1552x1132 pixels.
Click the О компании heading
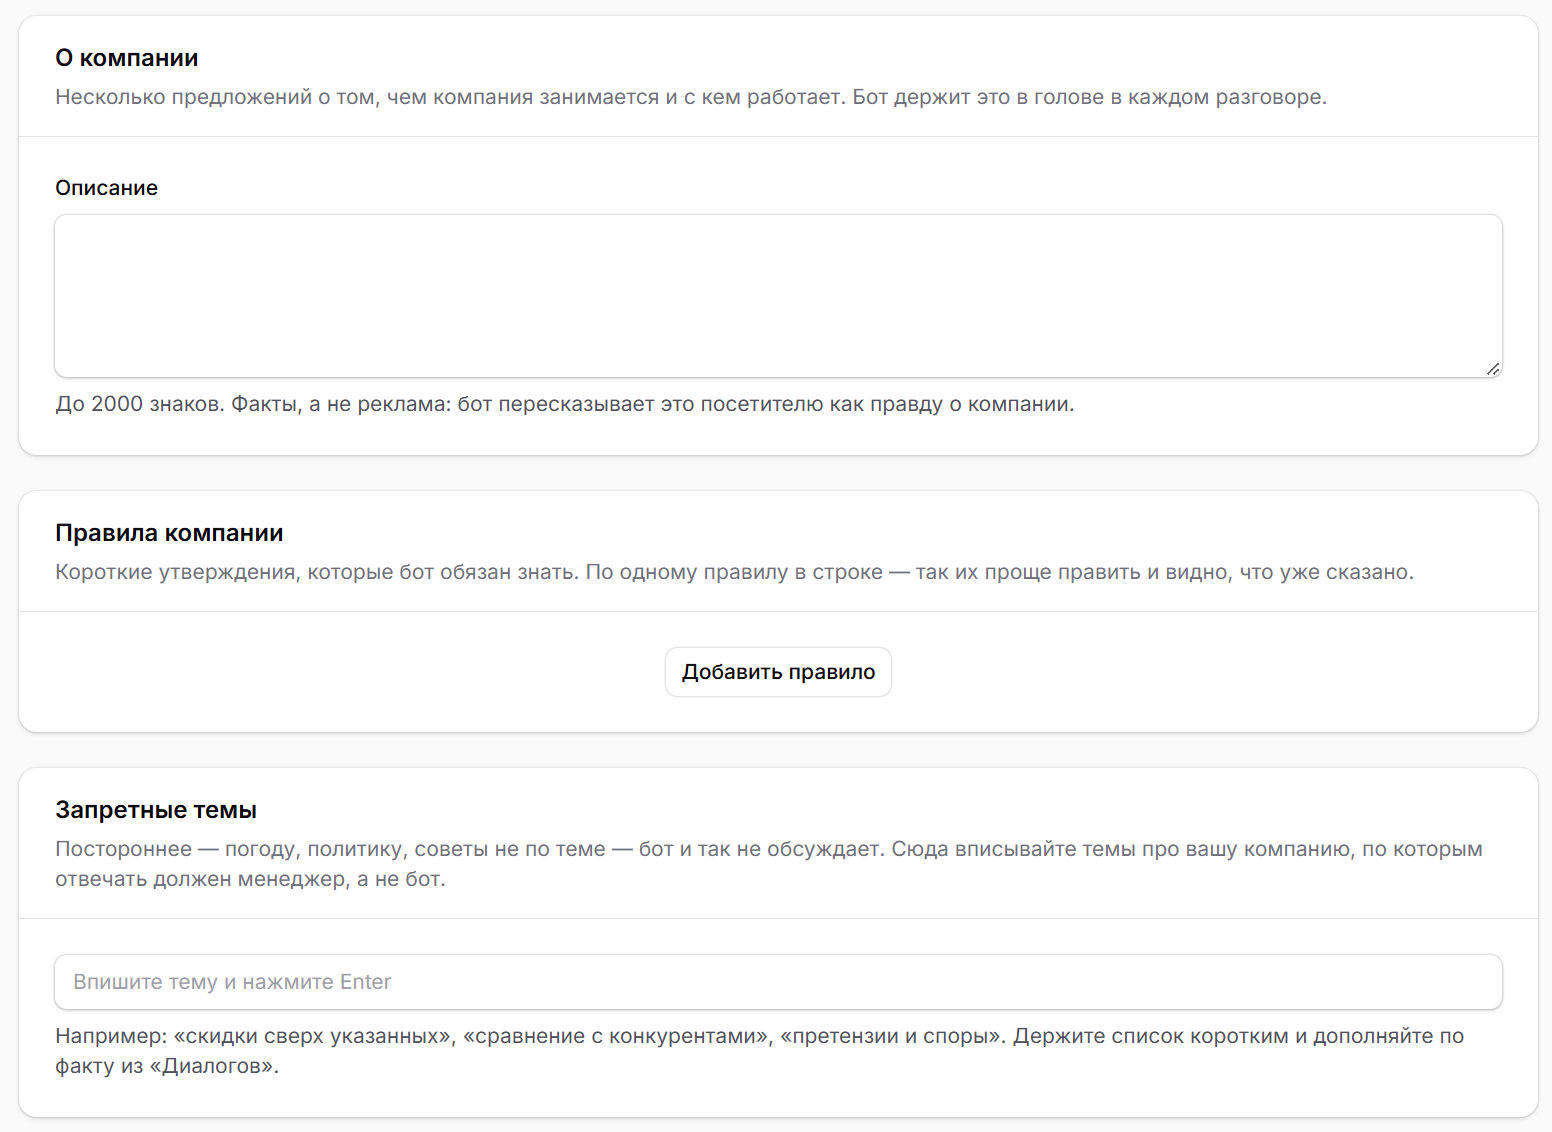point(127,58)
